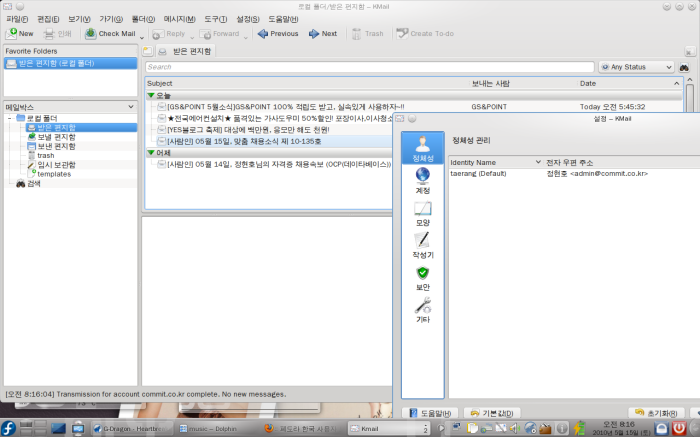Click the Trash toolbar button
The width and height of the screenshot is (700, 437).
(368, 33)
